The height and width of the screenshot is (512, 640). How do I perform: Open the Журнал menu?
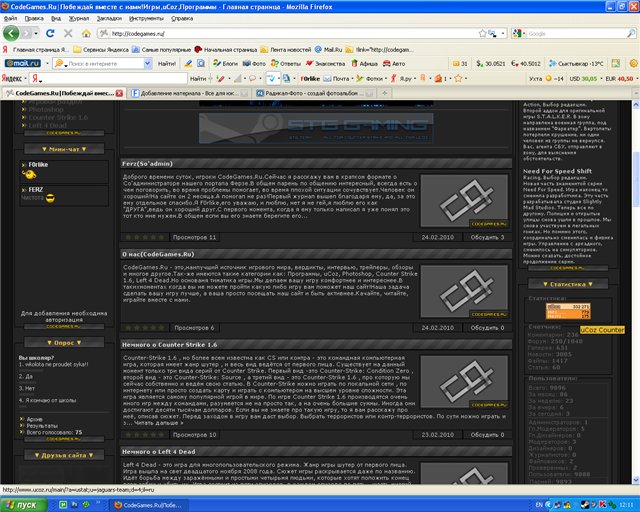[x=79, y=18]
